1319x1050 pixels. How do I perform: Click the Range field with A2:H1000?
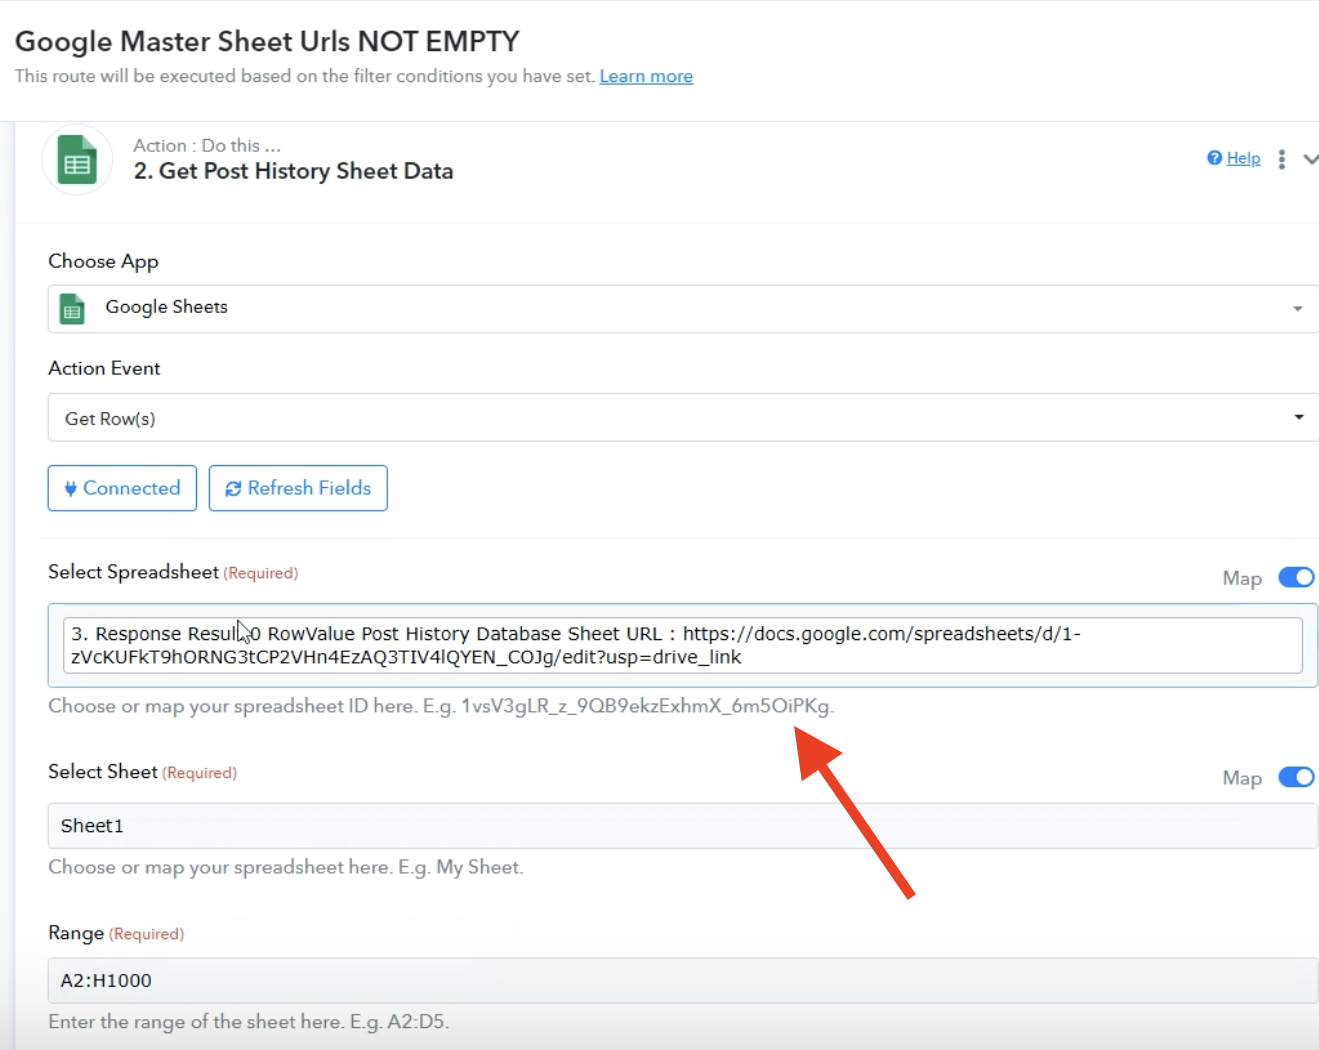pos(682,981)
